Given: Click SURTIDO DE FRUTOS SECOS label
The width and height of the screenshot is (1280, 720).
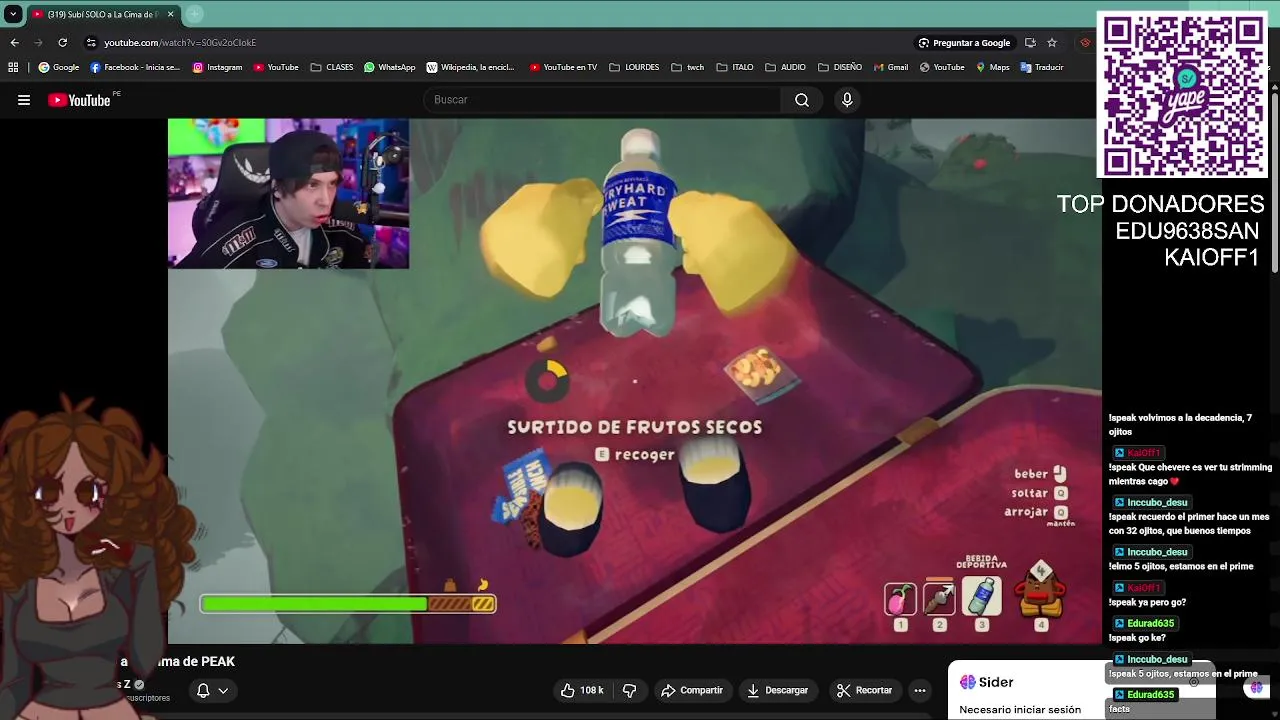Looking at the screenshot, I should [635, 427].
